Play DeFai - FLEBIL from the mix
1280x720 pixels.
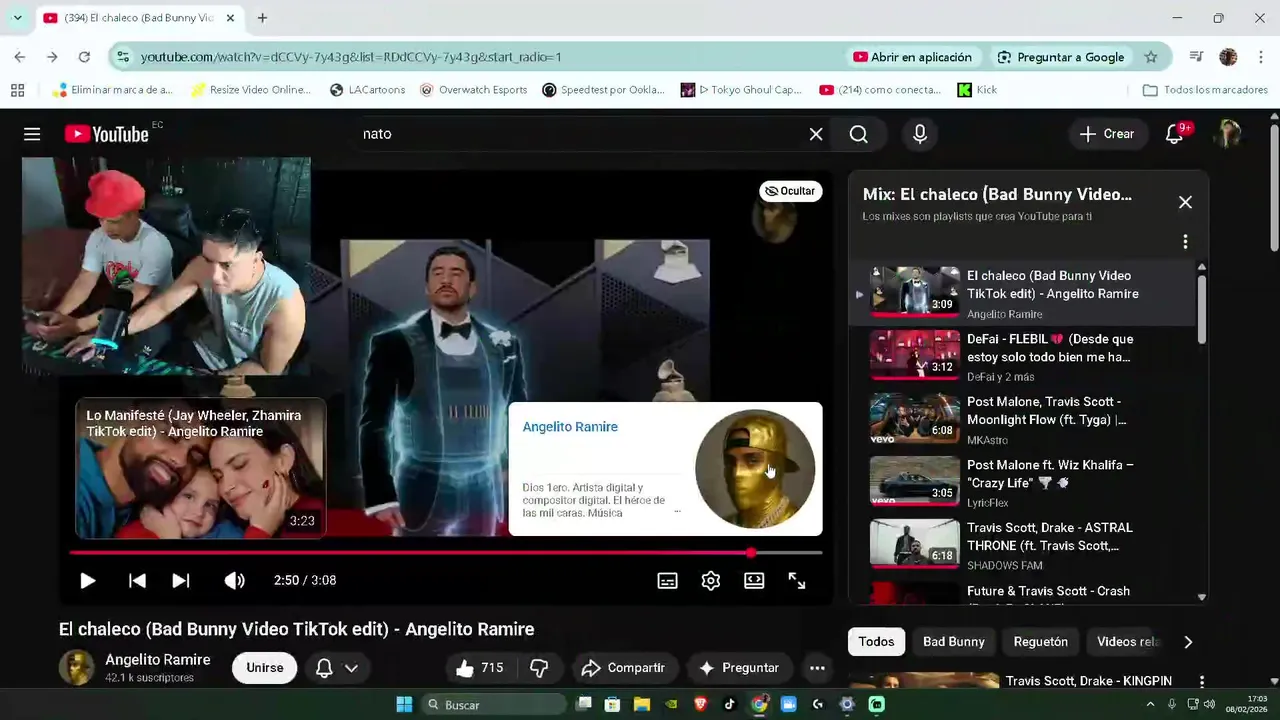click(1023, 357)
